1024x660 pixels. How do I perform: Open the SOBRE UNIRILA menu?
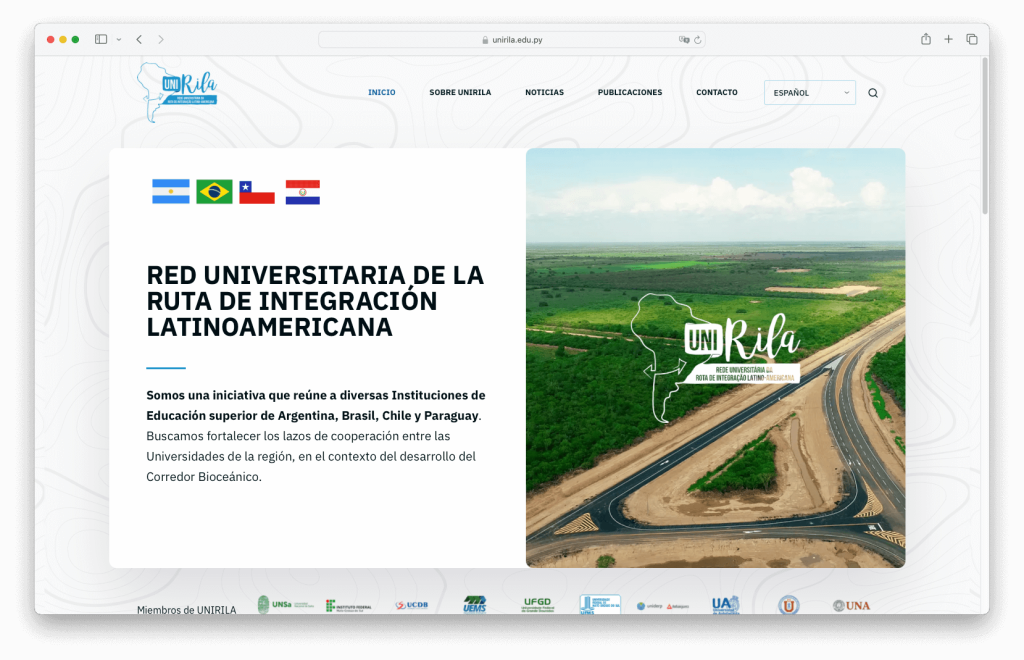pos(460,92)
